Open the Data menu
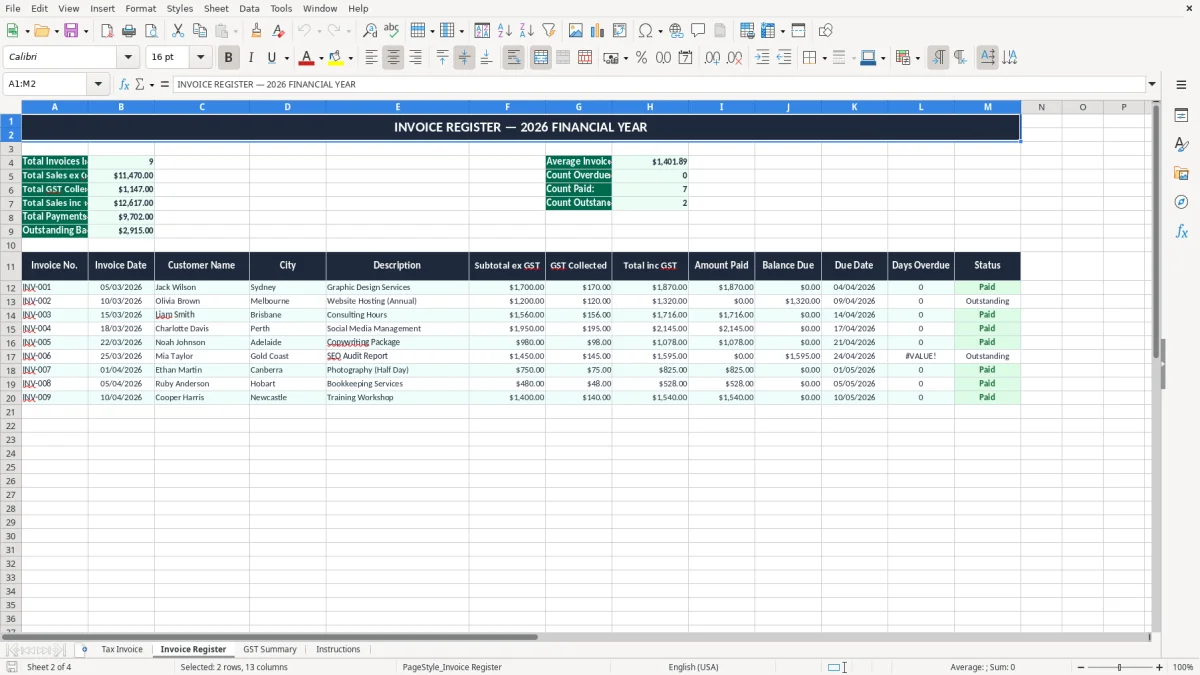The width and height of the screenshot is (1200, 675). click(x=249, y=8)
